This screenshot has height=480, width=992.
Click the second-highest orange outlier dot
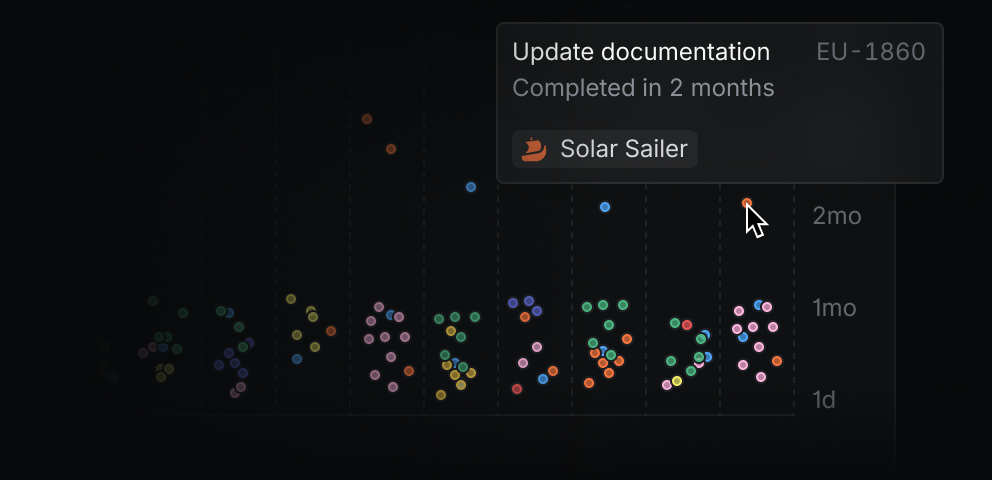(x=391, y=149)
